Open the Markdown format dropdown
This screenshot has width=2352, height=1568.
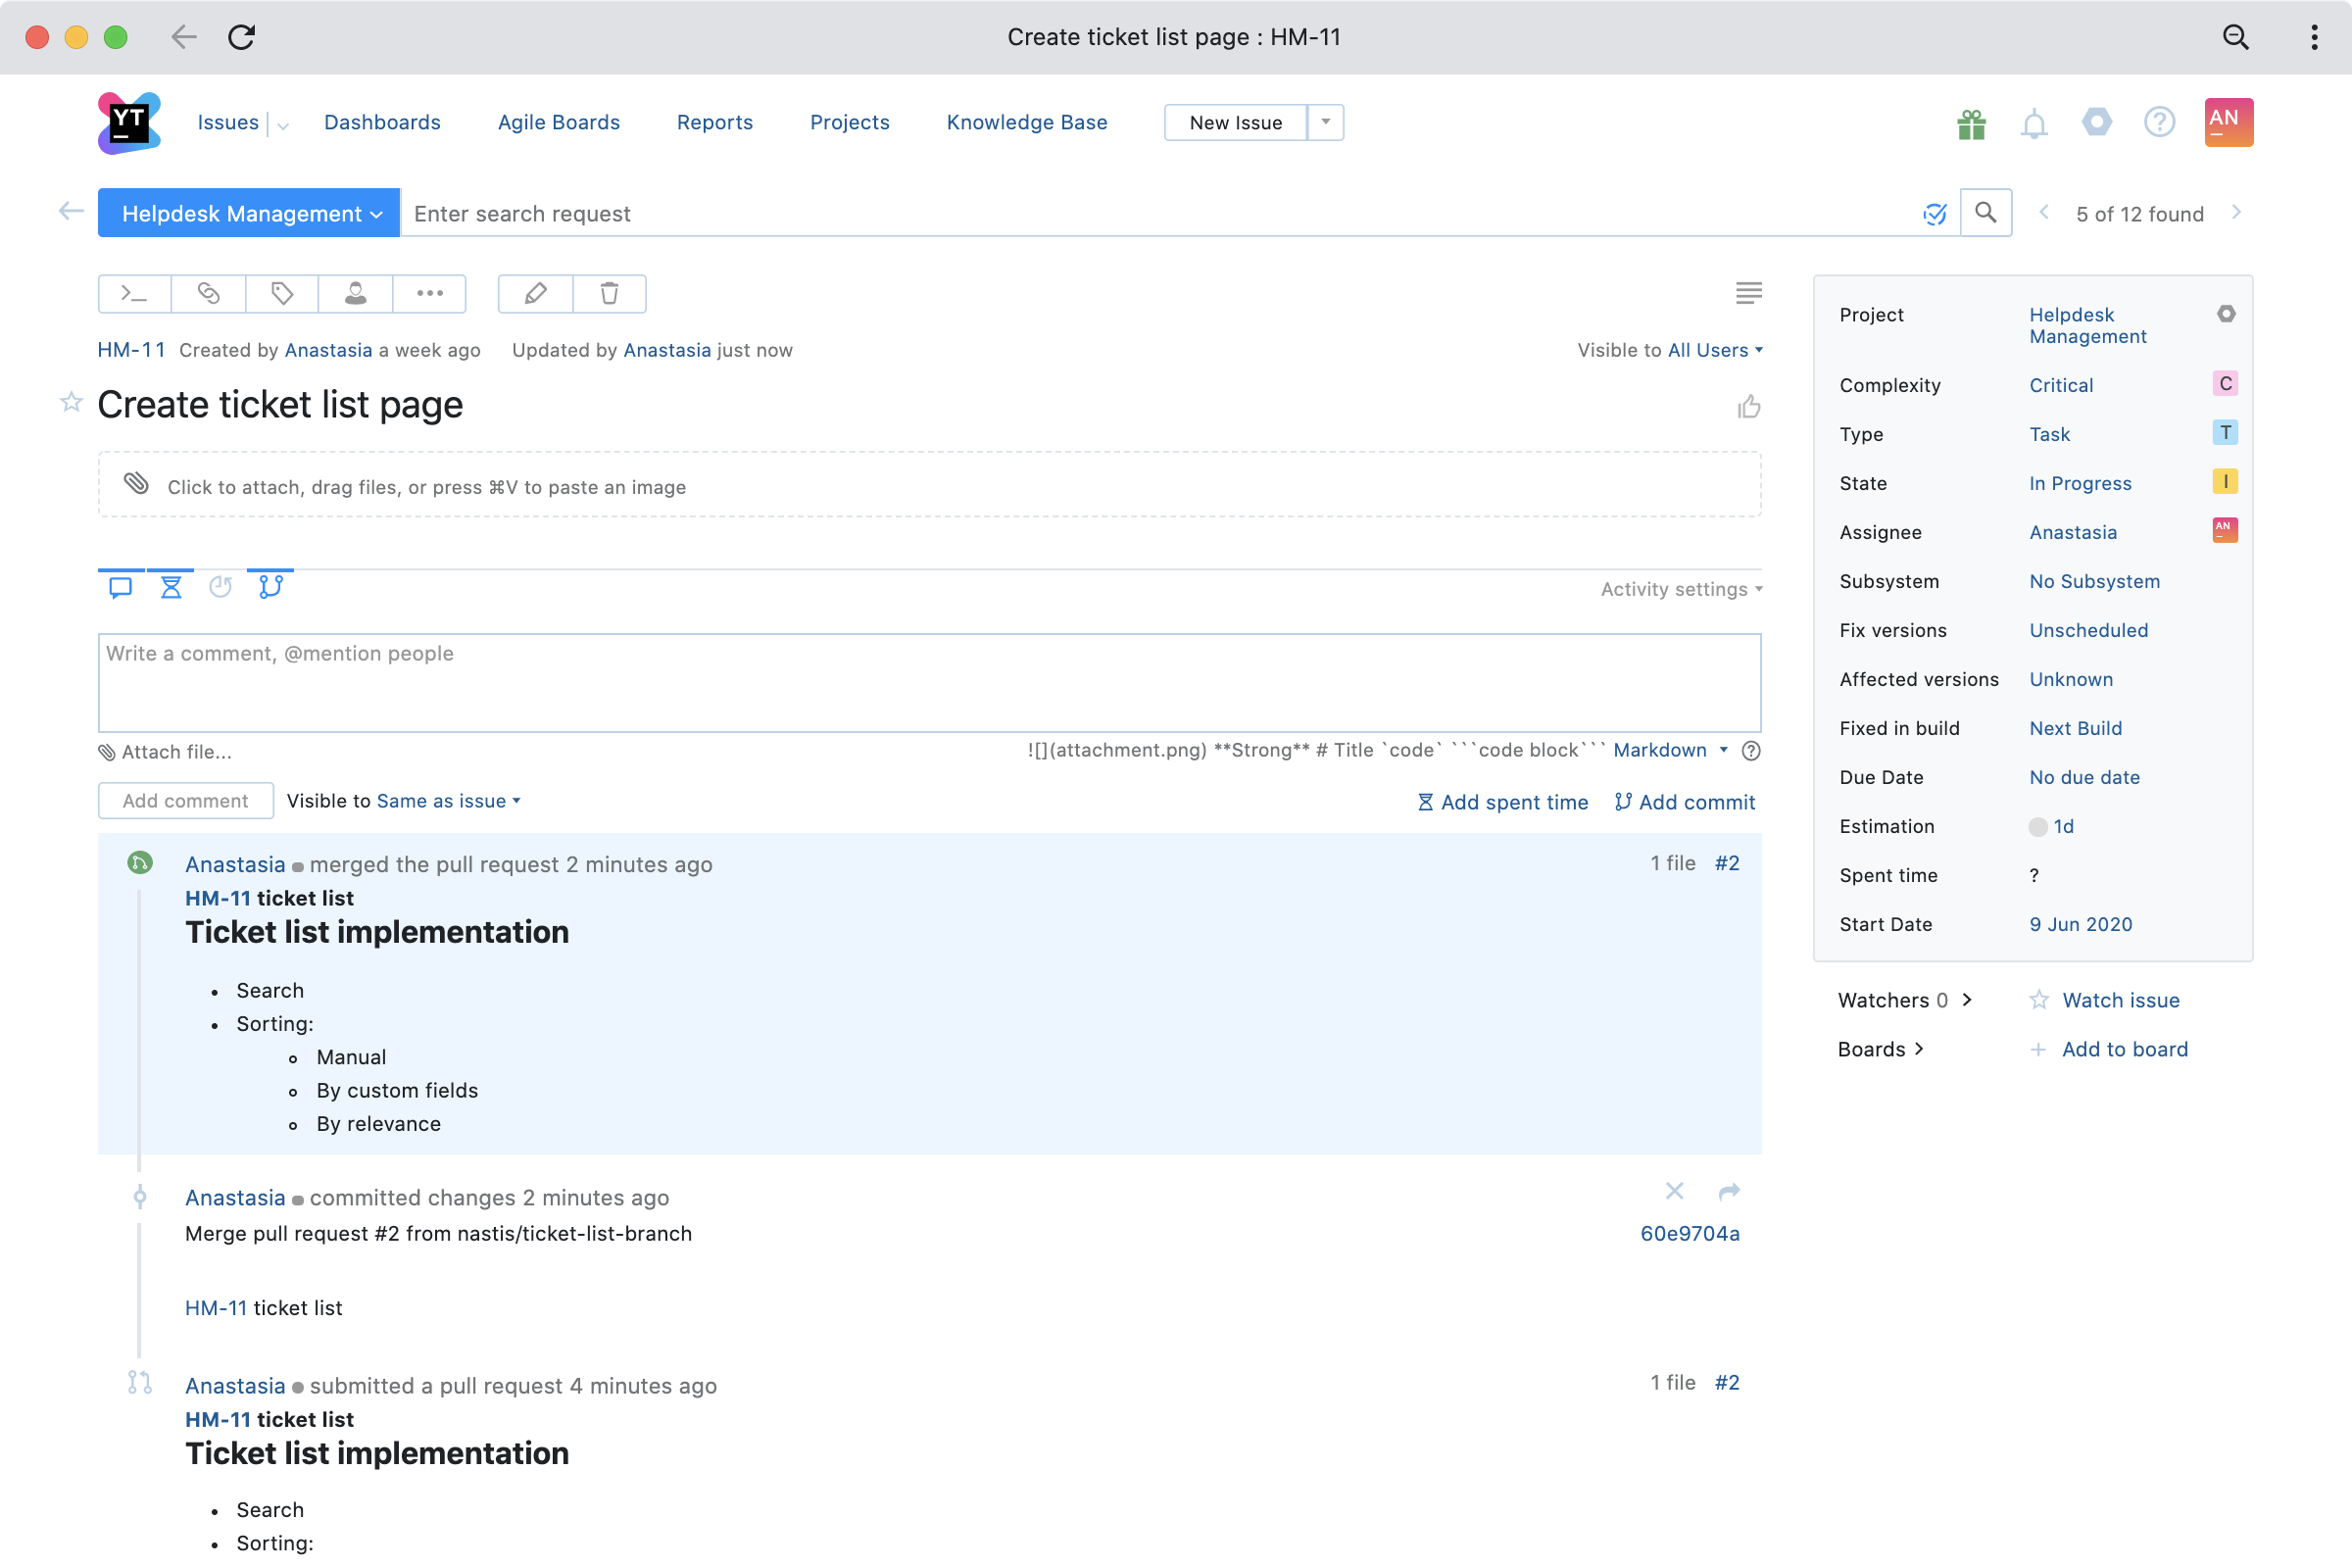pyautogui.click(x=1671, y=750)
